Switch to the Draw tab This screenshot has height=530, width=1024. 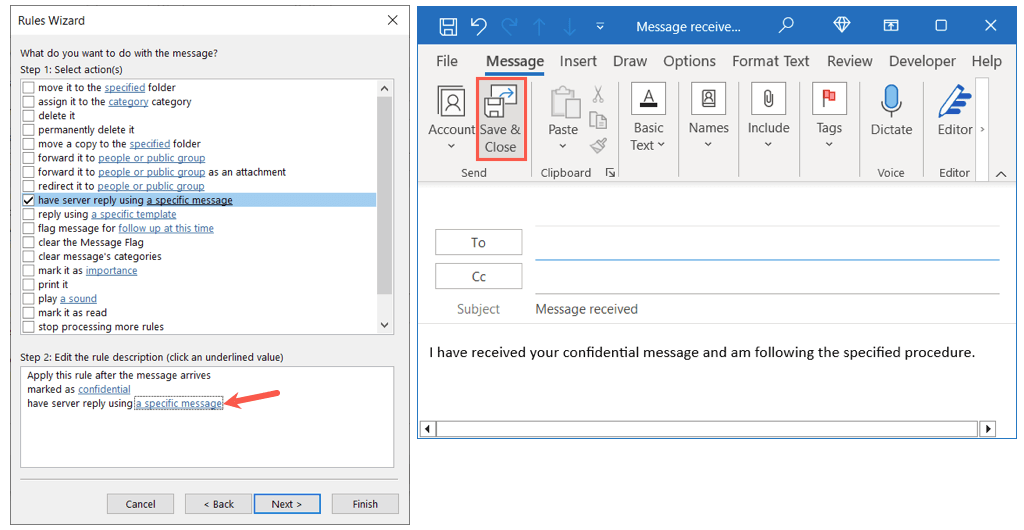point(630,61)
